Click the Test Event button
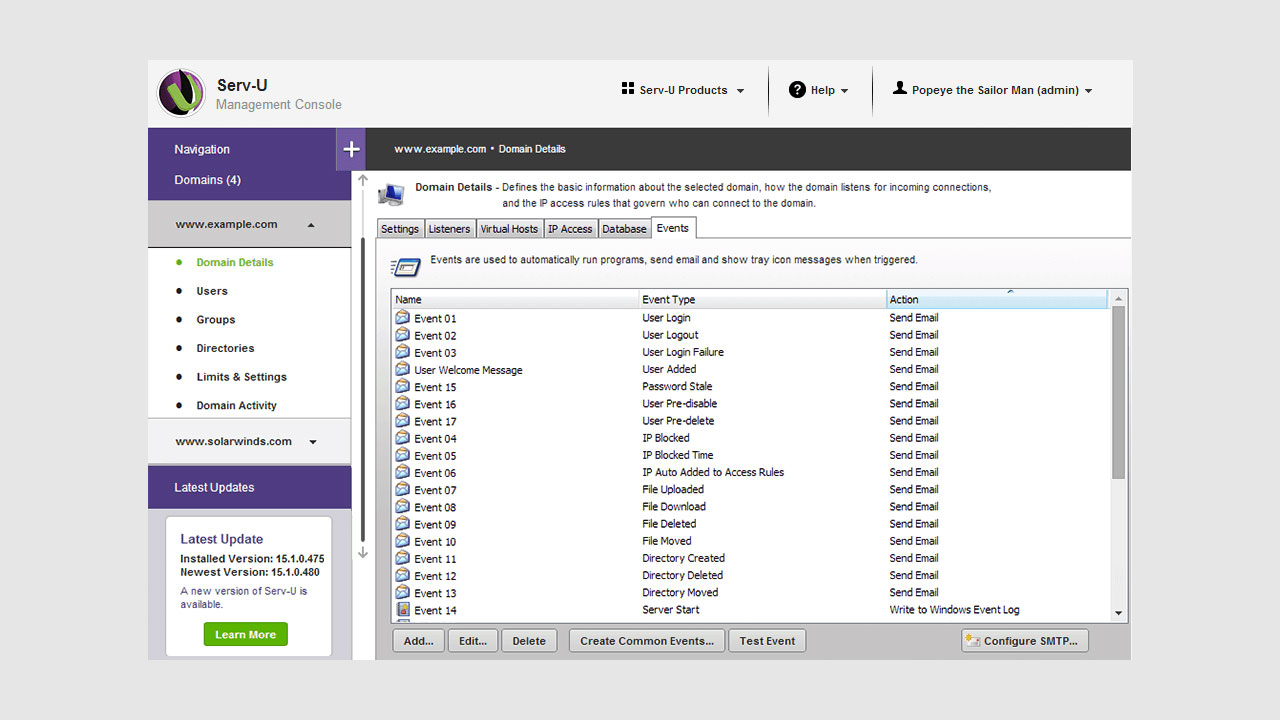1280x720 pixels. [767, 641]
